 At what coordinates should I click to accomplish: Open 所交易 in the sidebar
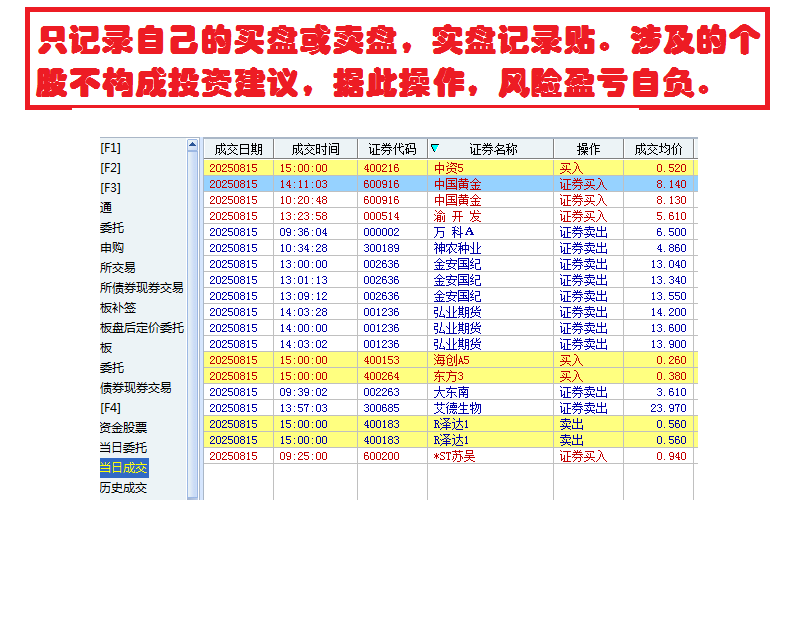tap(117, 268)
